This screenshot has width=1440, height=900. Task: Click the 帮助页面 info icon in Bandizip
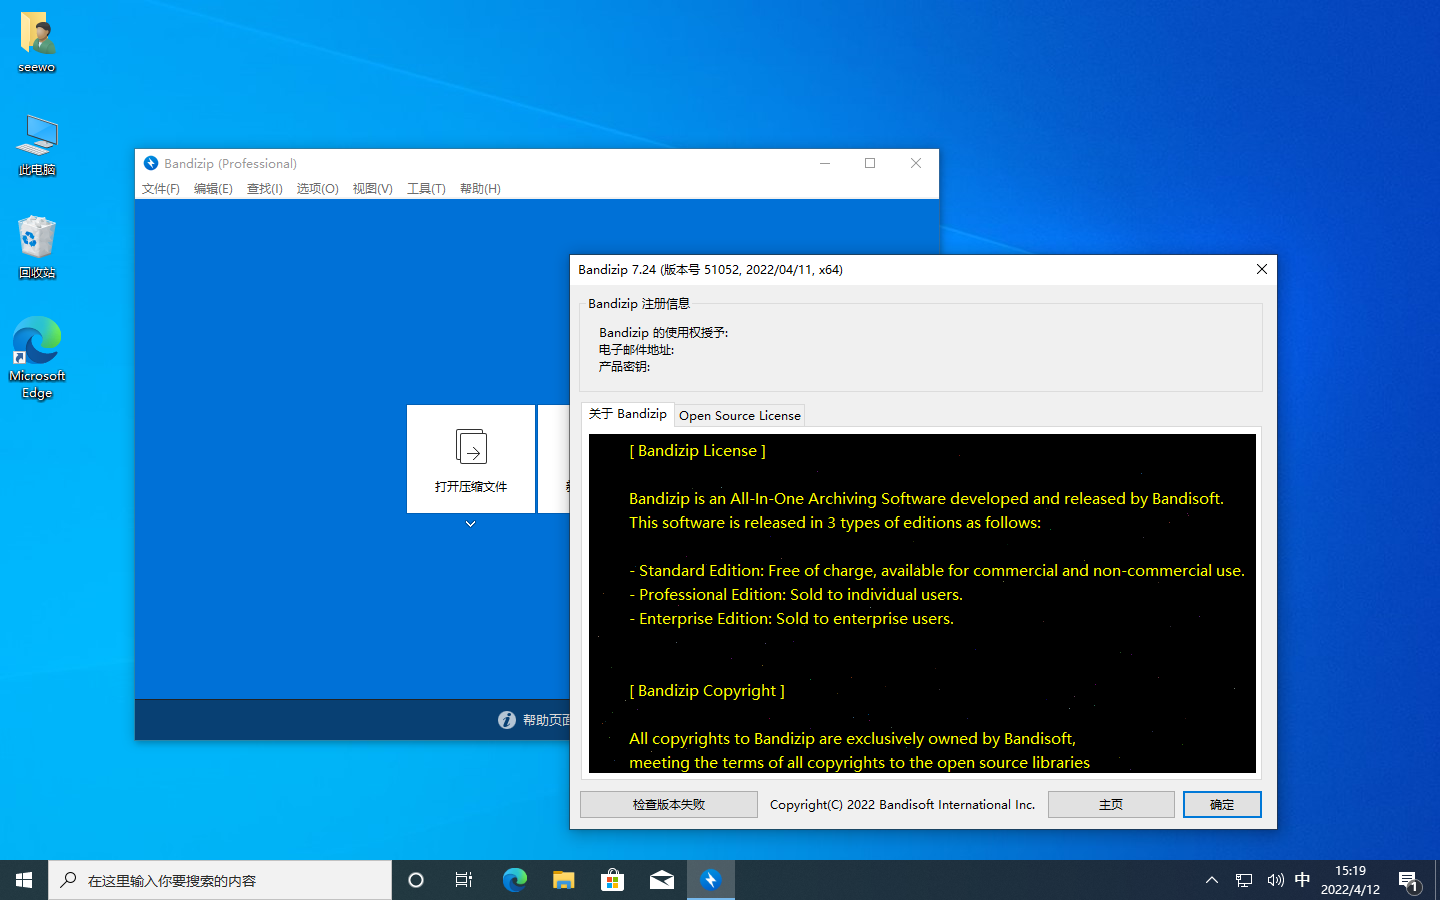pyautogui.click(x=507, y=720)
